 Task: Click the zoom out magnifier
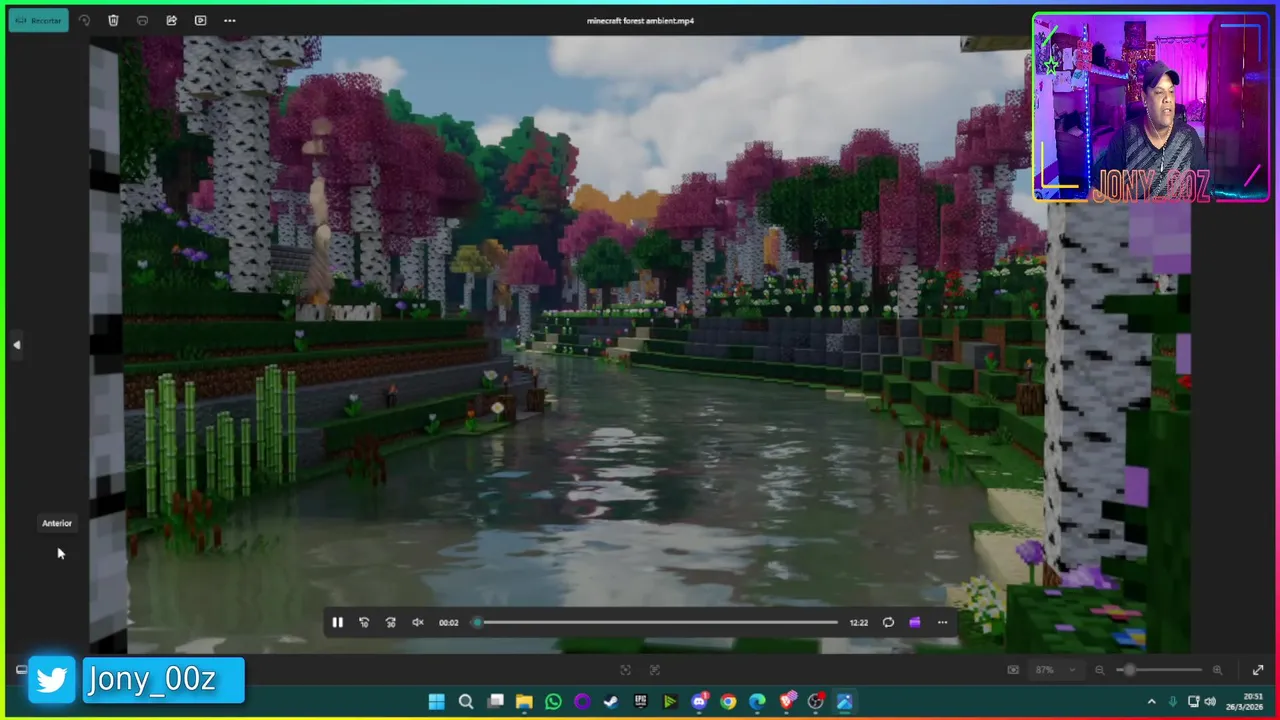[x=1099, y=670]
